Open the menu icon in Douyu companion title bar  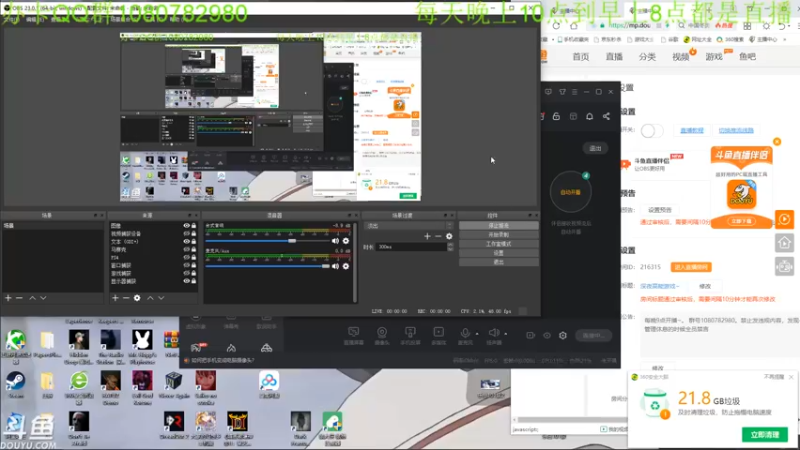[574, 92]
